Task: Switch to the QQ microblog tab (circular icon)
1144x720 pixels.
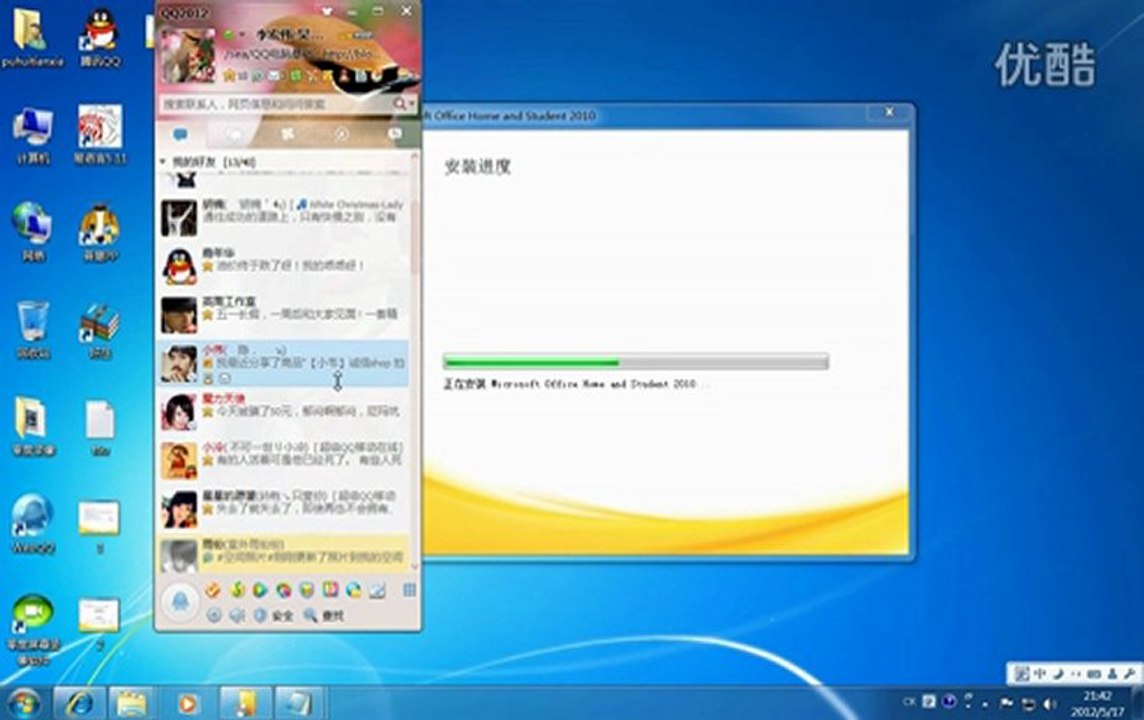Action: tap(341, 134)
